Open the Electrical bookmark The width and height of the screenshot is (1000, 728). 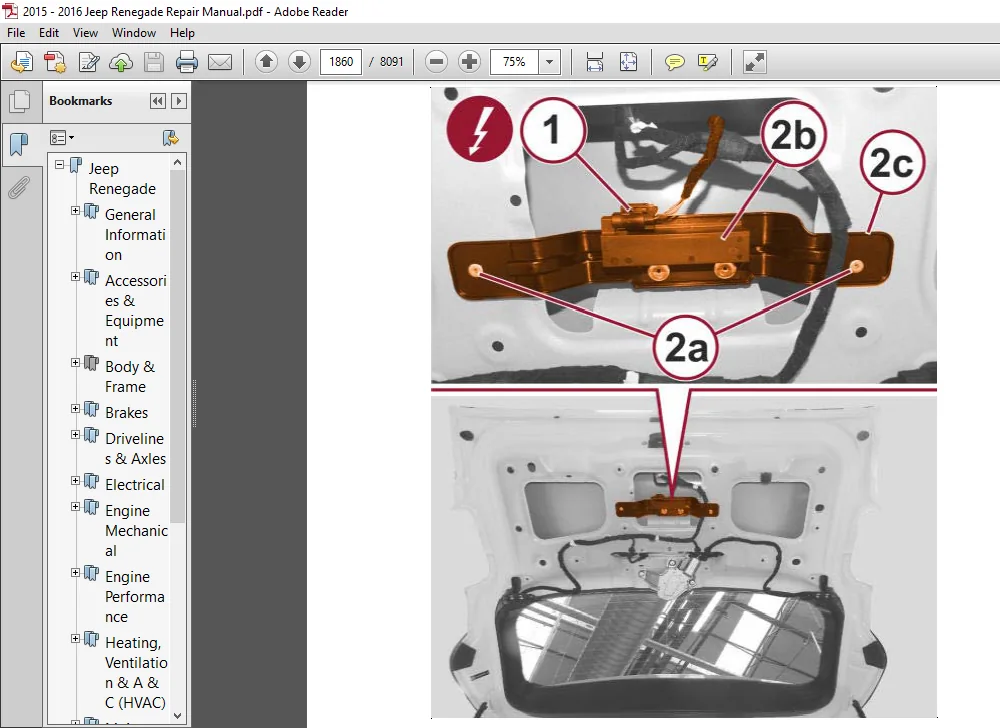135,485
